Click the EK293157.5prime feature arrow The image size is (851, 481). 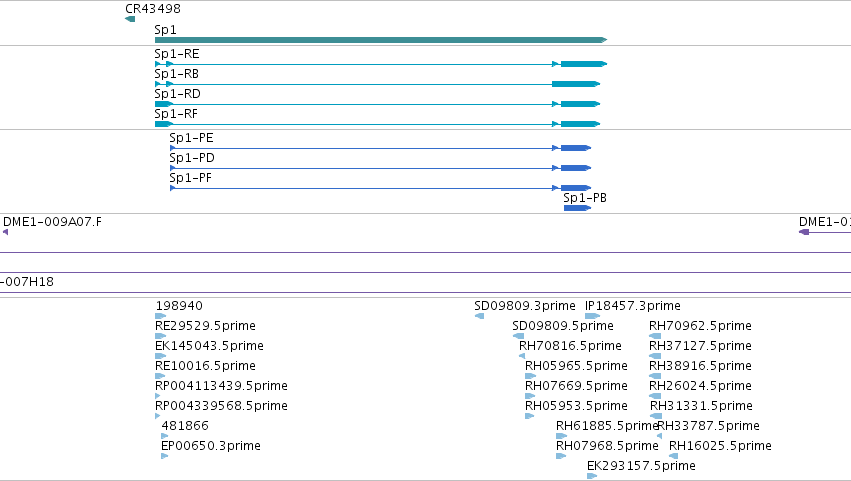point(592,476)
